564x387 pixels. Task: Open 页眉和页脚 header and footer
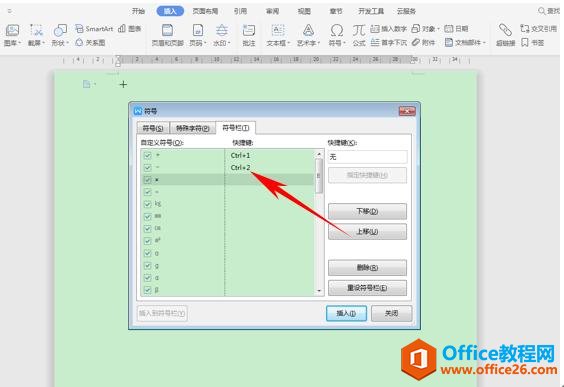click(167, 36)
